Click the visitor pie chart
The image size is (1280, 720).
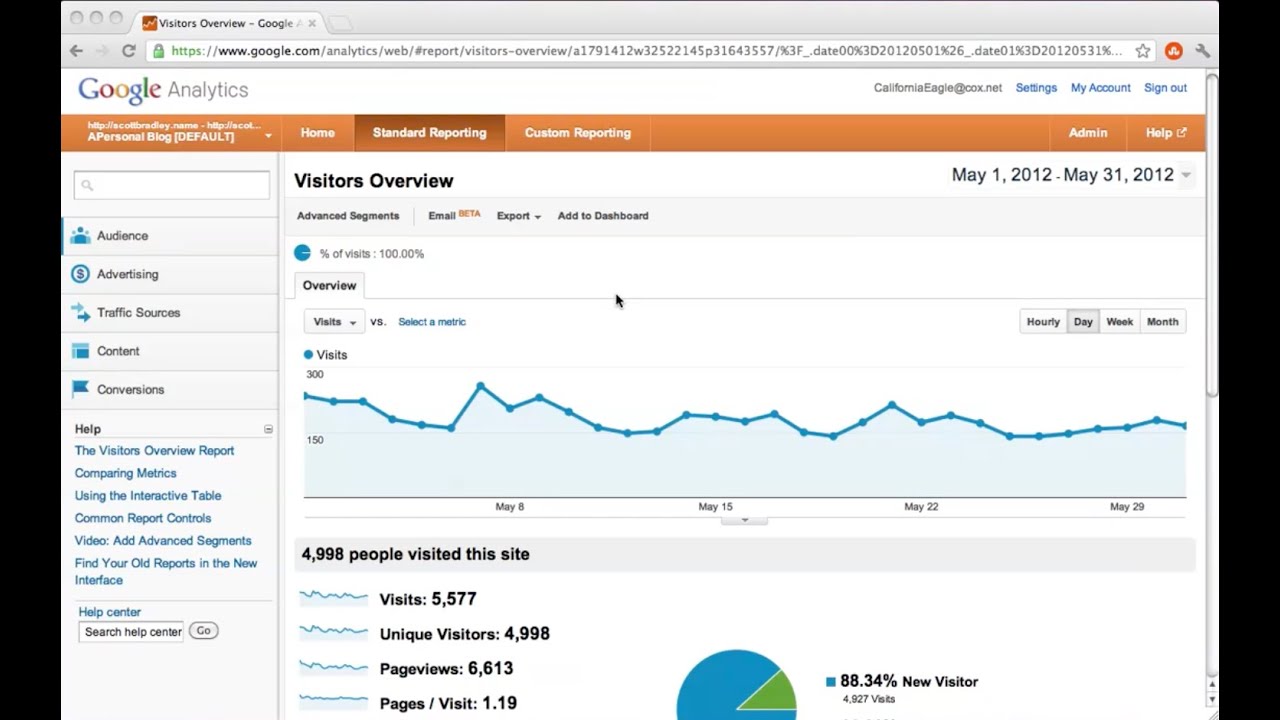[736, 686]
